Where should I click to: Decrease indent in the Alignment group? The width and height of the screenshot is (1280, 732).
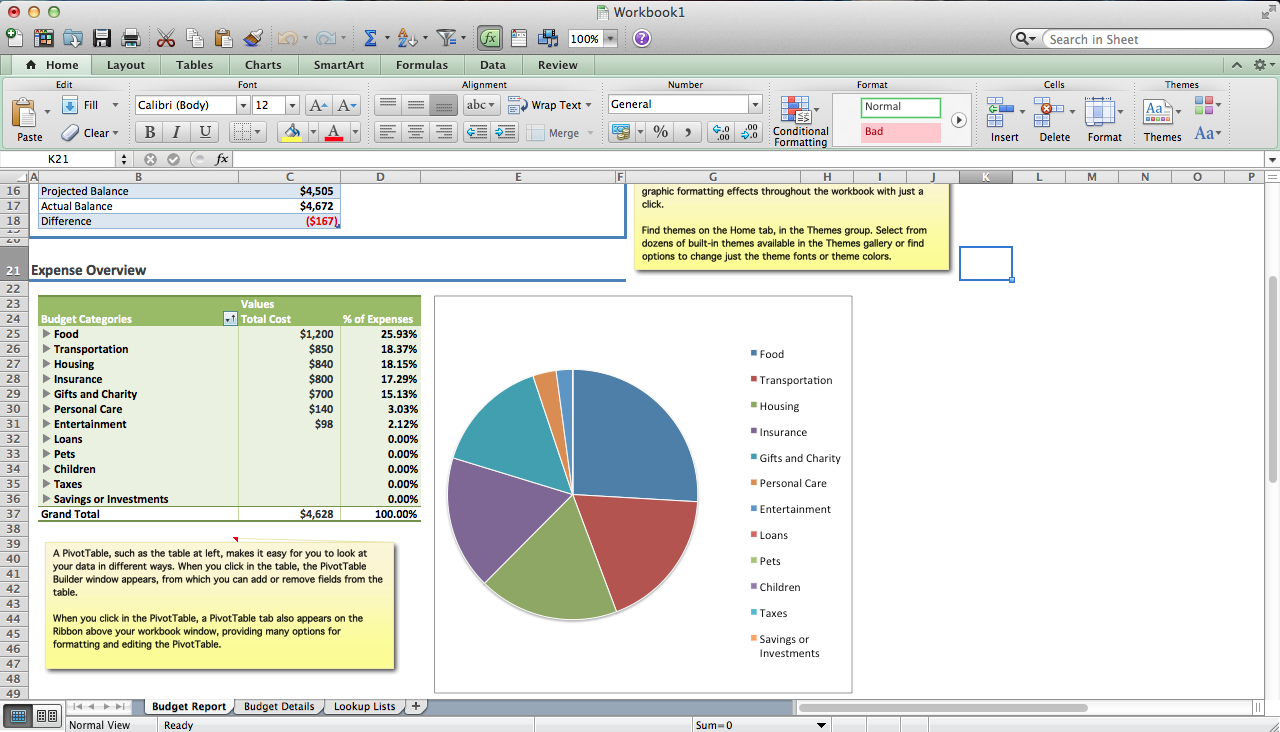point(477,132)
